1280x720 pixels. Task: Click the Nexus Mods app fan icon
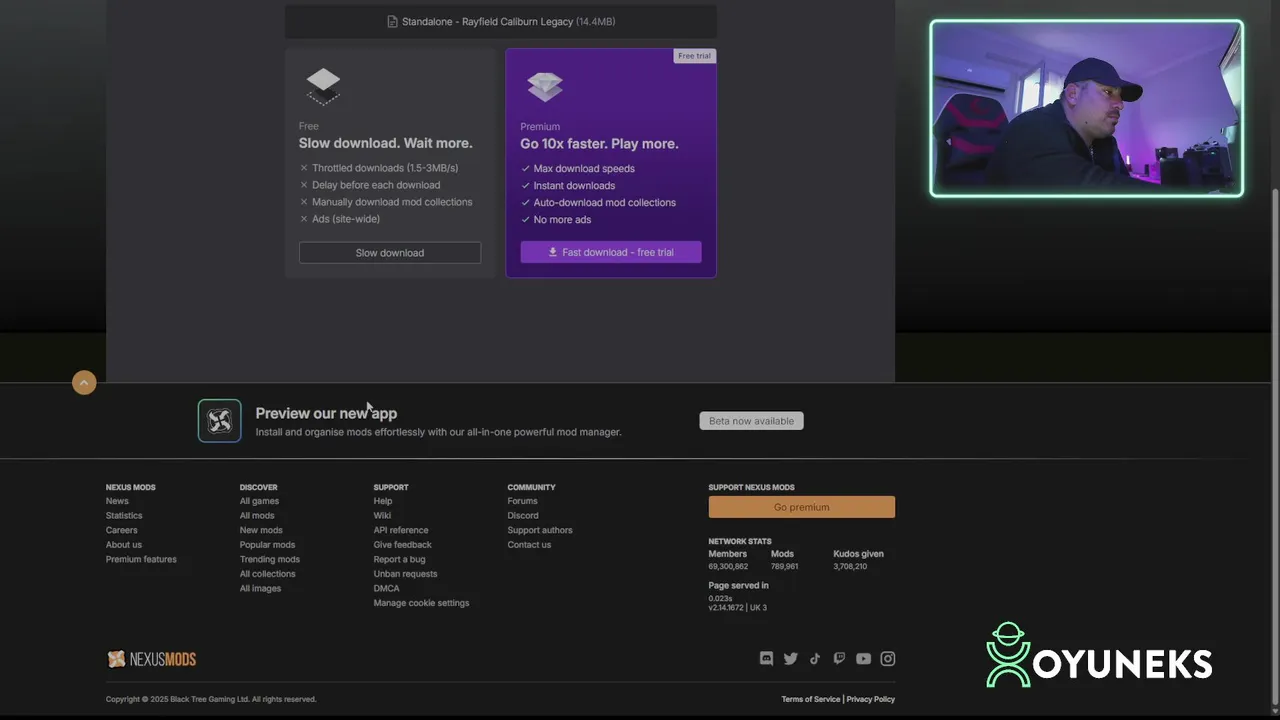[219, 421]
